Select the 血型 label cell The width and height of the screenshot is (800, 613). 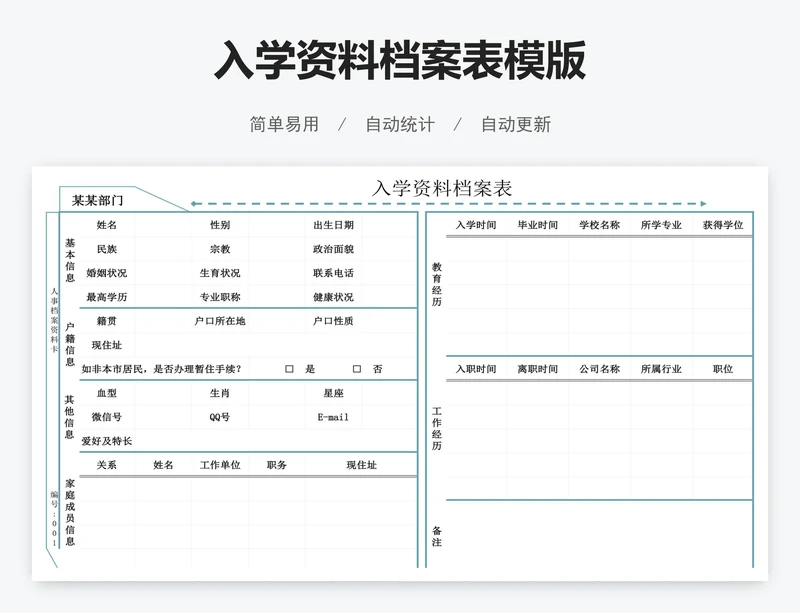pyautogui.click(x=107, y=393)
